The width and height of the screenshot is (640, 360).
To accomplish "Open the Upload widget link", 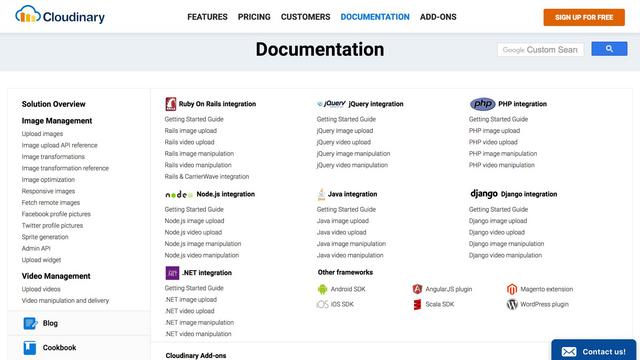I will pos(41,260).
